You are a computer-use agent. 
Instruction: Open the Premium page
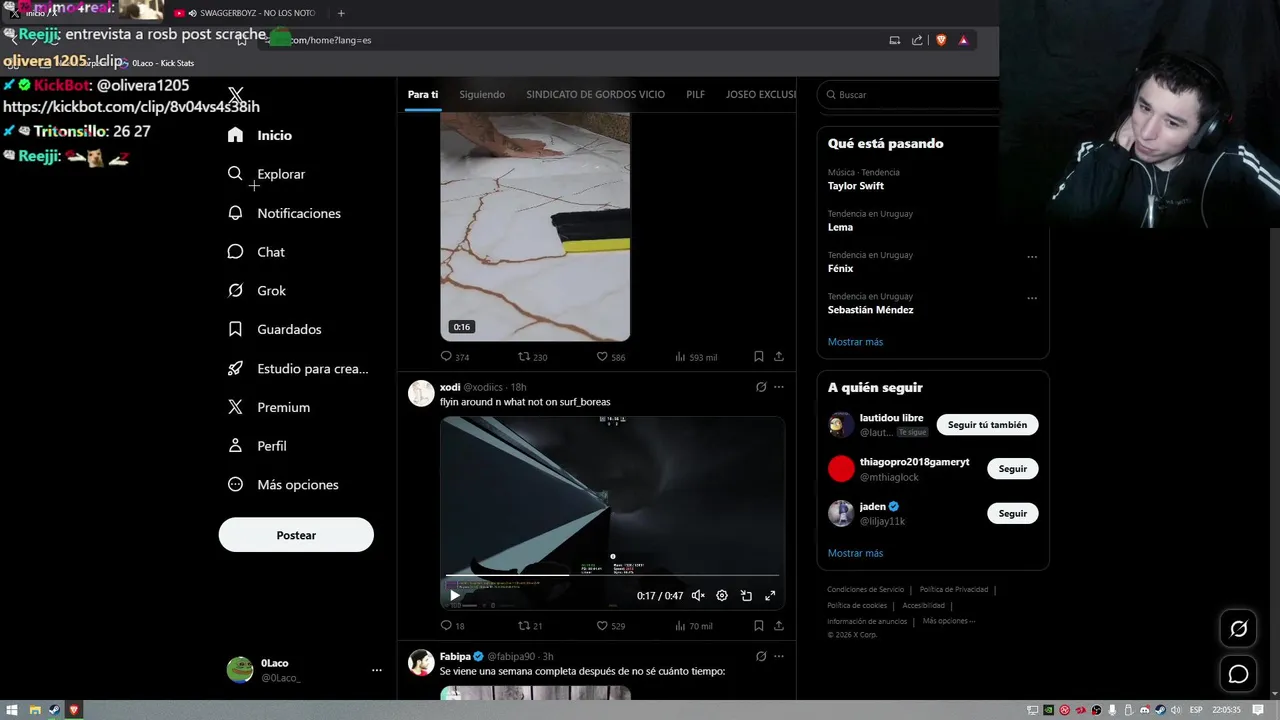pyautogui.click(x=269, y=407)
